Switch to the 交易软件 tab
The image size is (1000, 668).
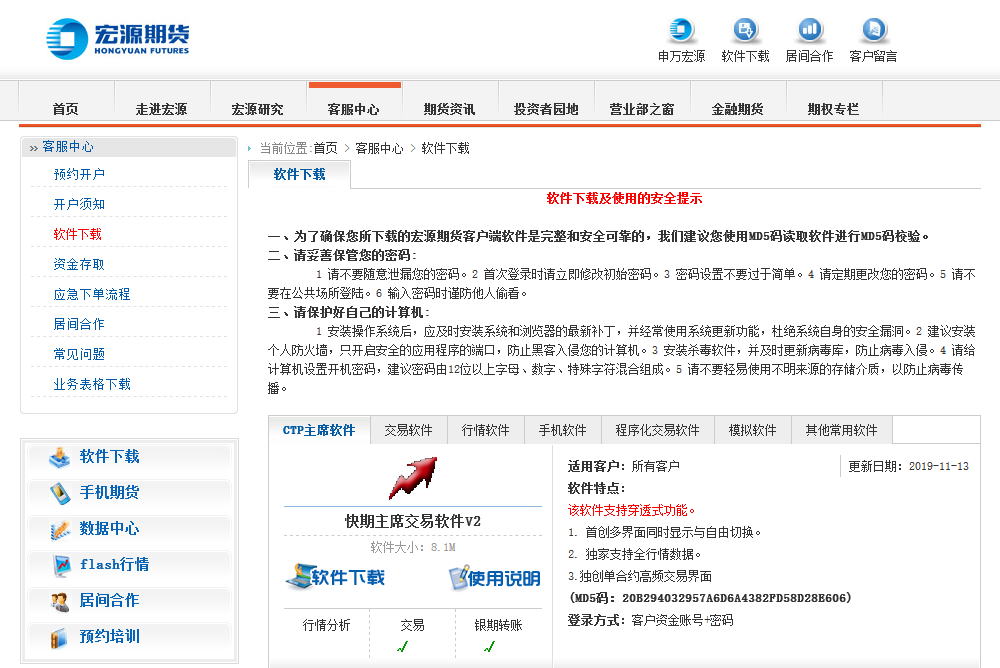click(406, 429)
